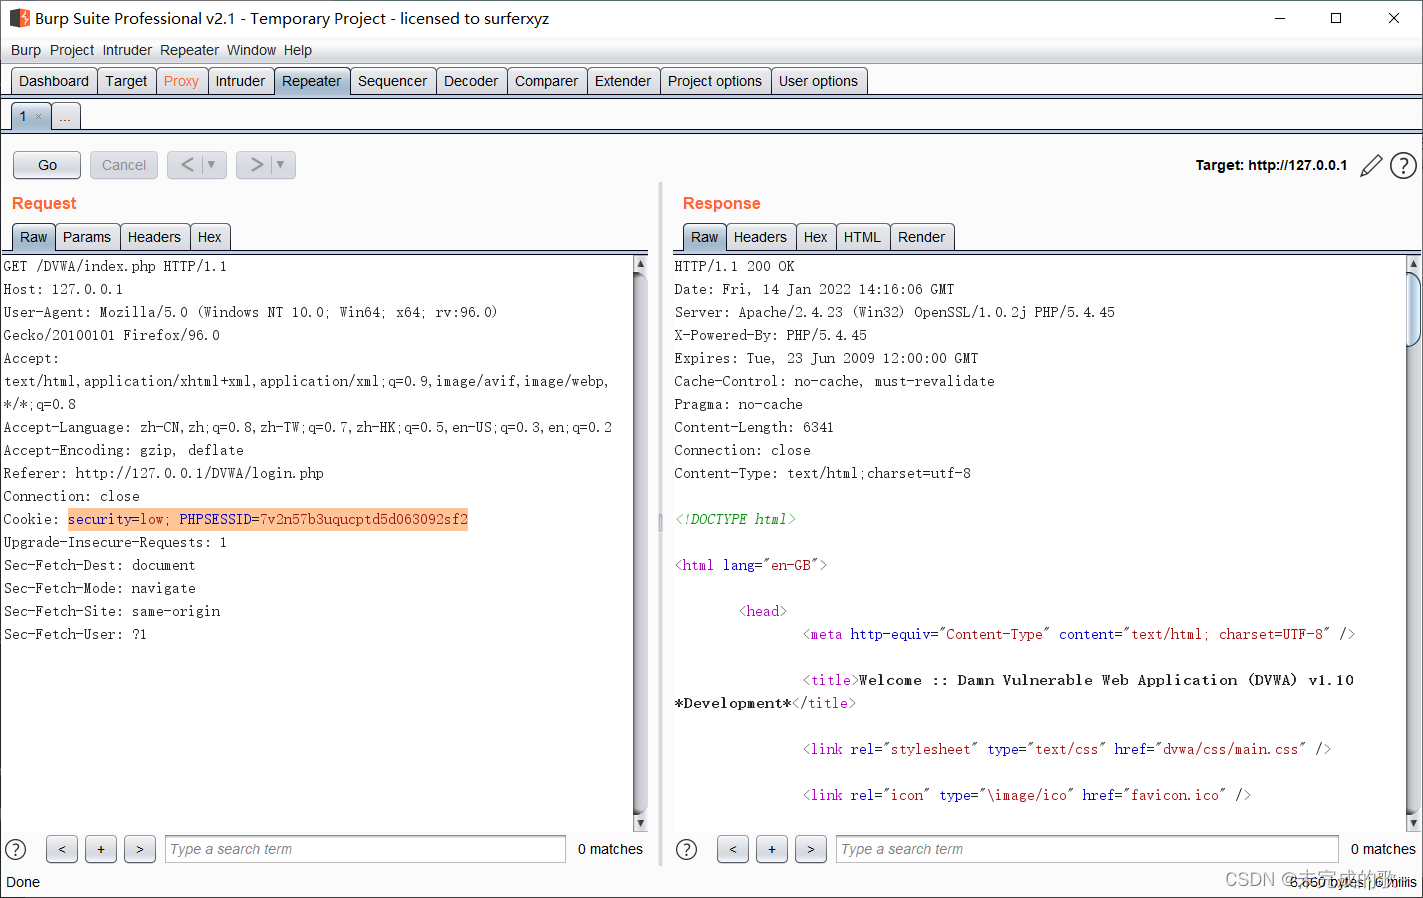Open the User options tab
1423x898 pixels.
pos(818,81)
